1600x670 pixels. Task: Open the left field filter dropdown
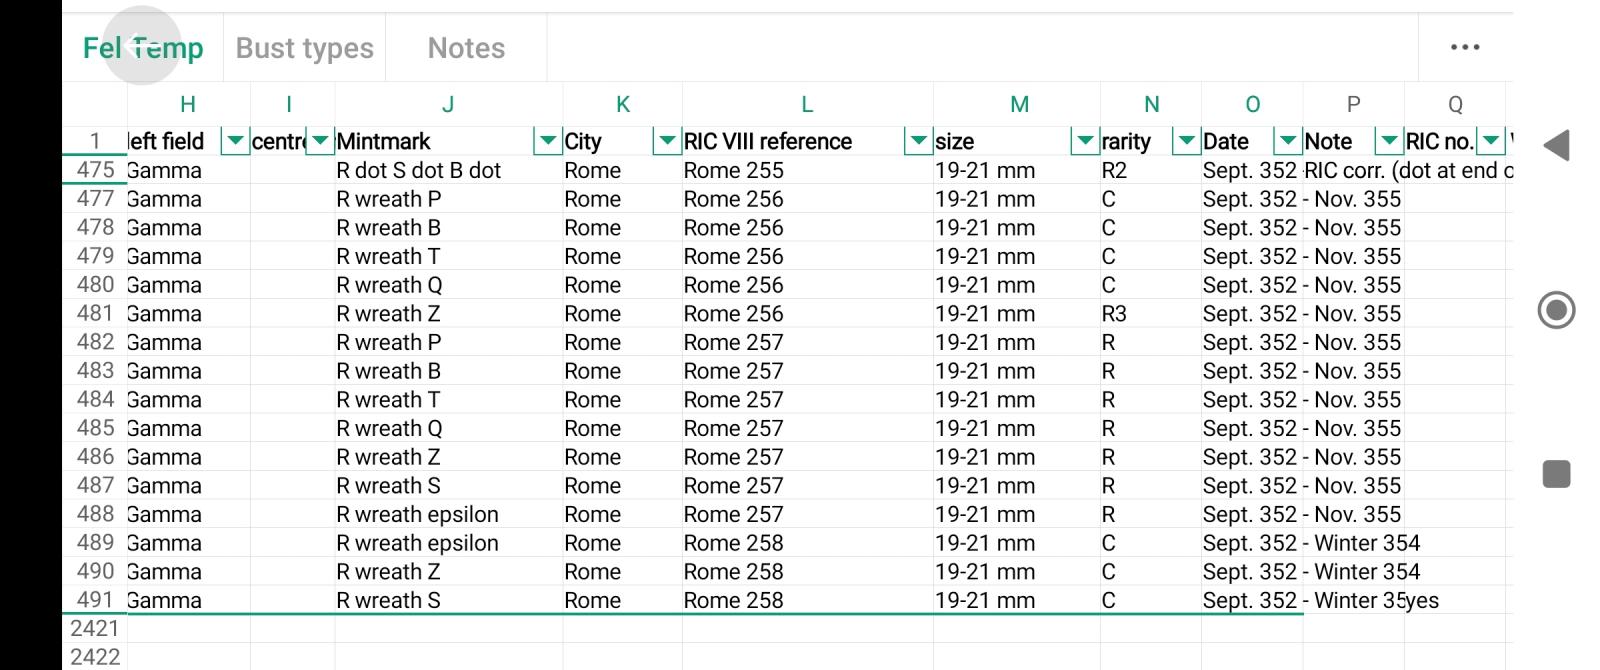[235, 141]
